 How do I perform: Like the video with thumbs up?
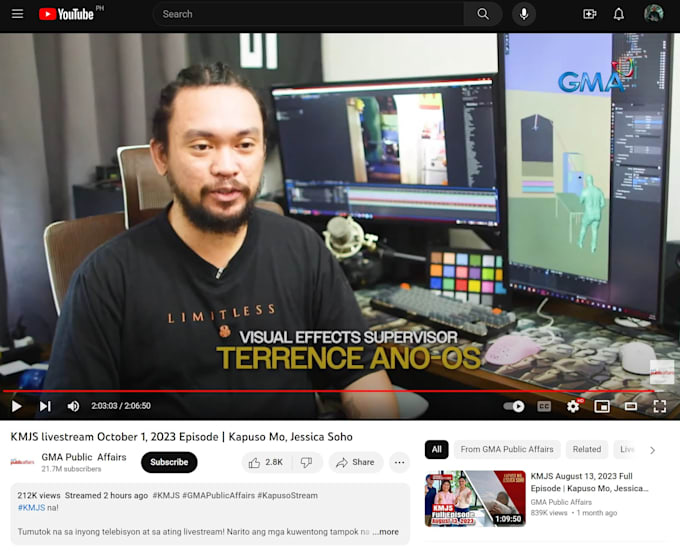click(x=266, y=463)
